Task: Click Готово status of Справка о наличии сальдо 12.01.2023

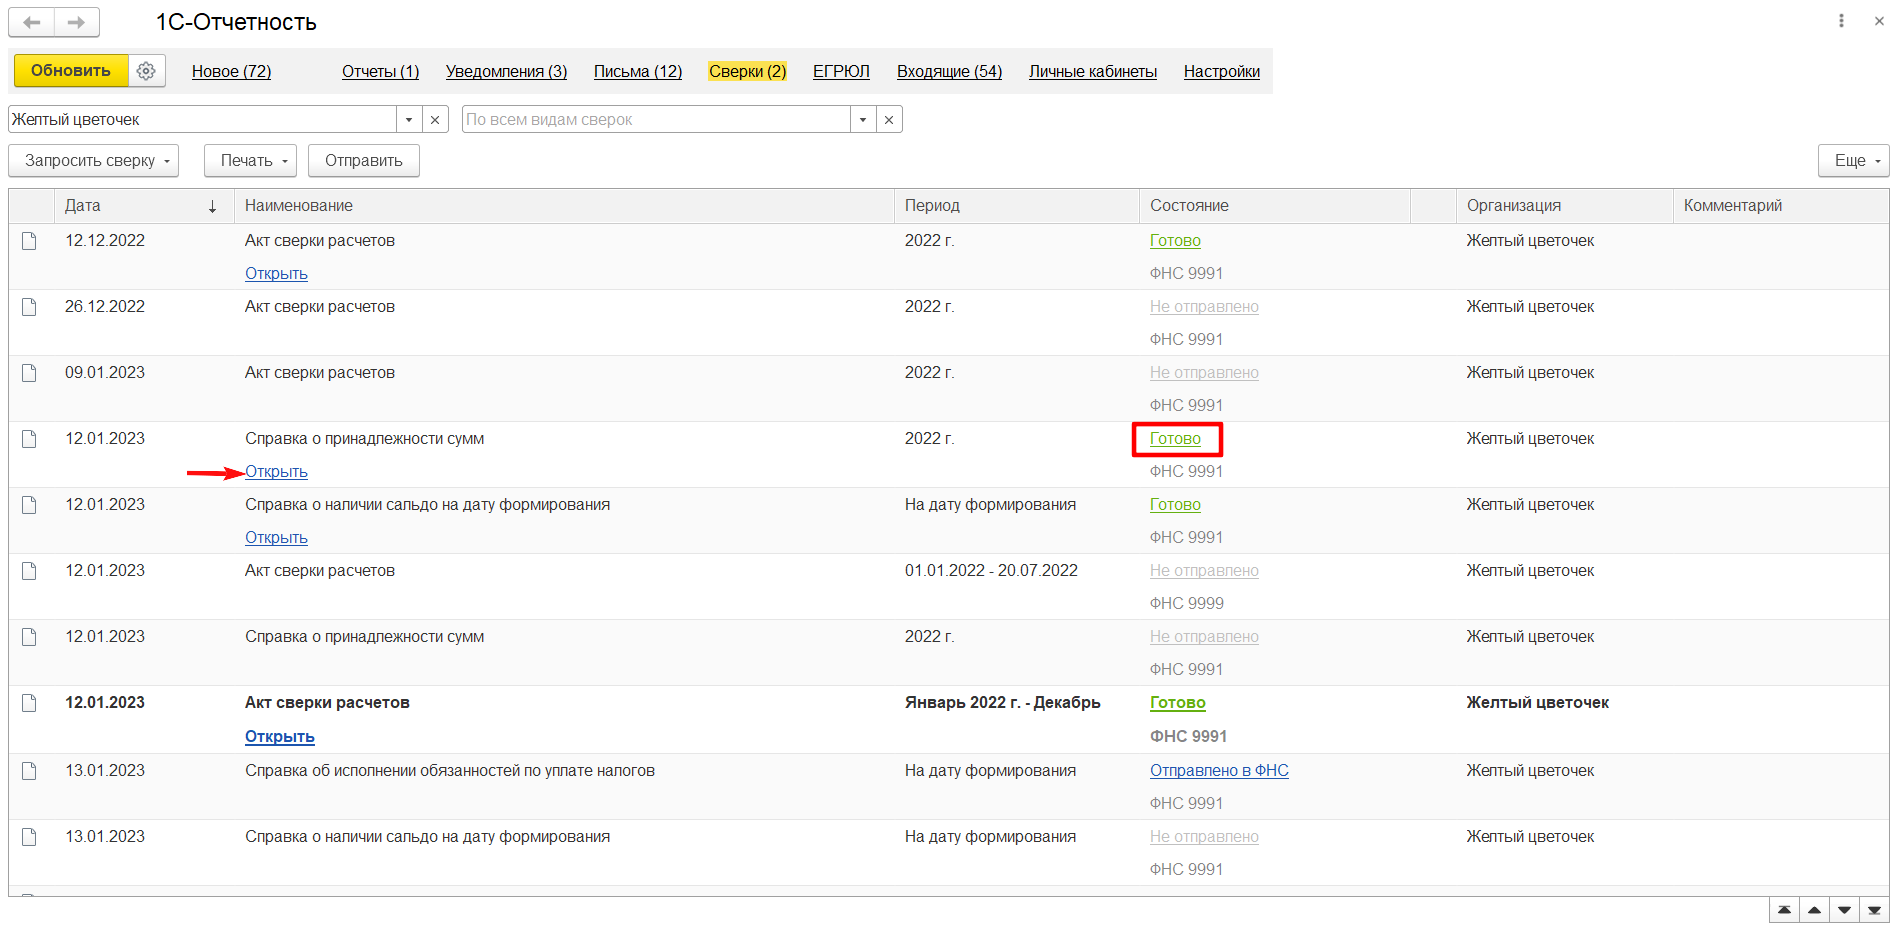Action: [x=1175, y=505]
